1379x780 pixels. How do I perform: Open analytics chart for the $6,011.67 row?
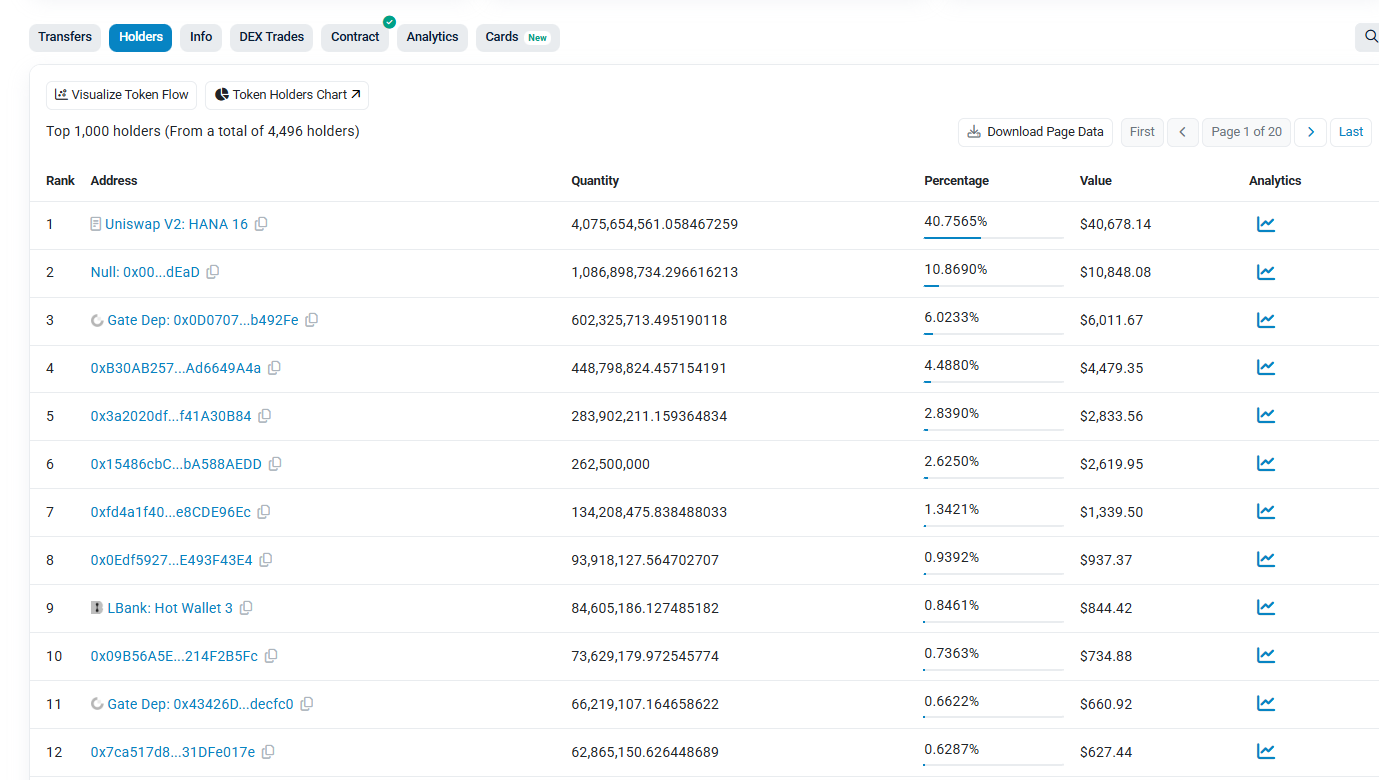click(1266, 320)
